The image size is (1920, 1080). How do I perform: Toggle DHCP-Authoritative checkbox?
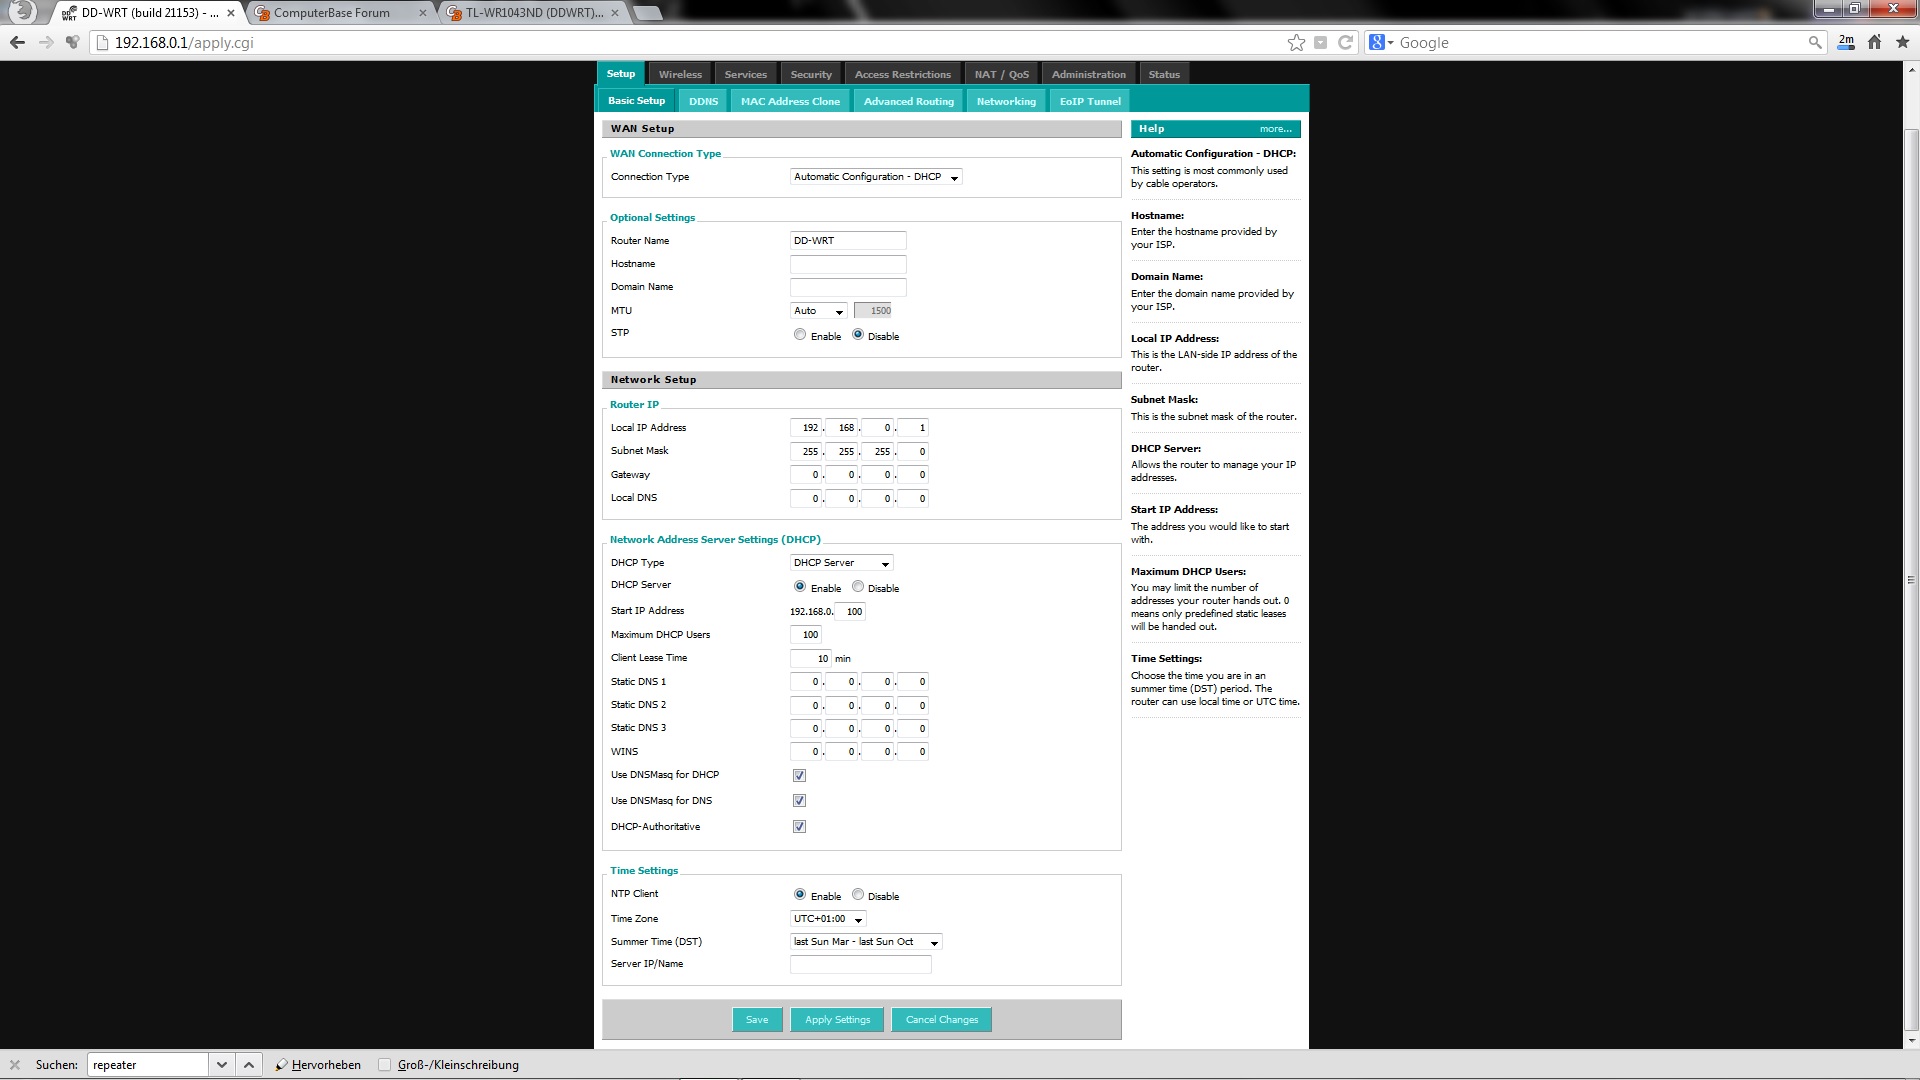point(799,826)
